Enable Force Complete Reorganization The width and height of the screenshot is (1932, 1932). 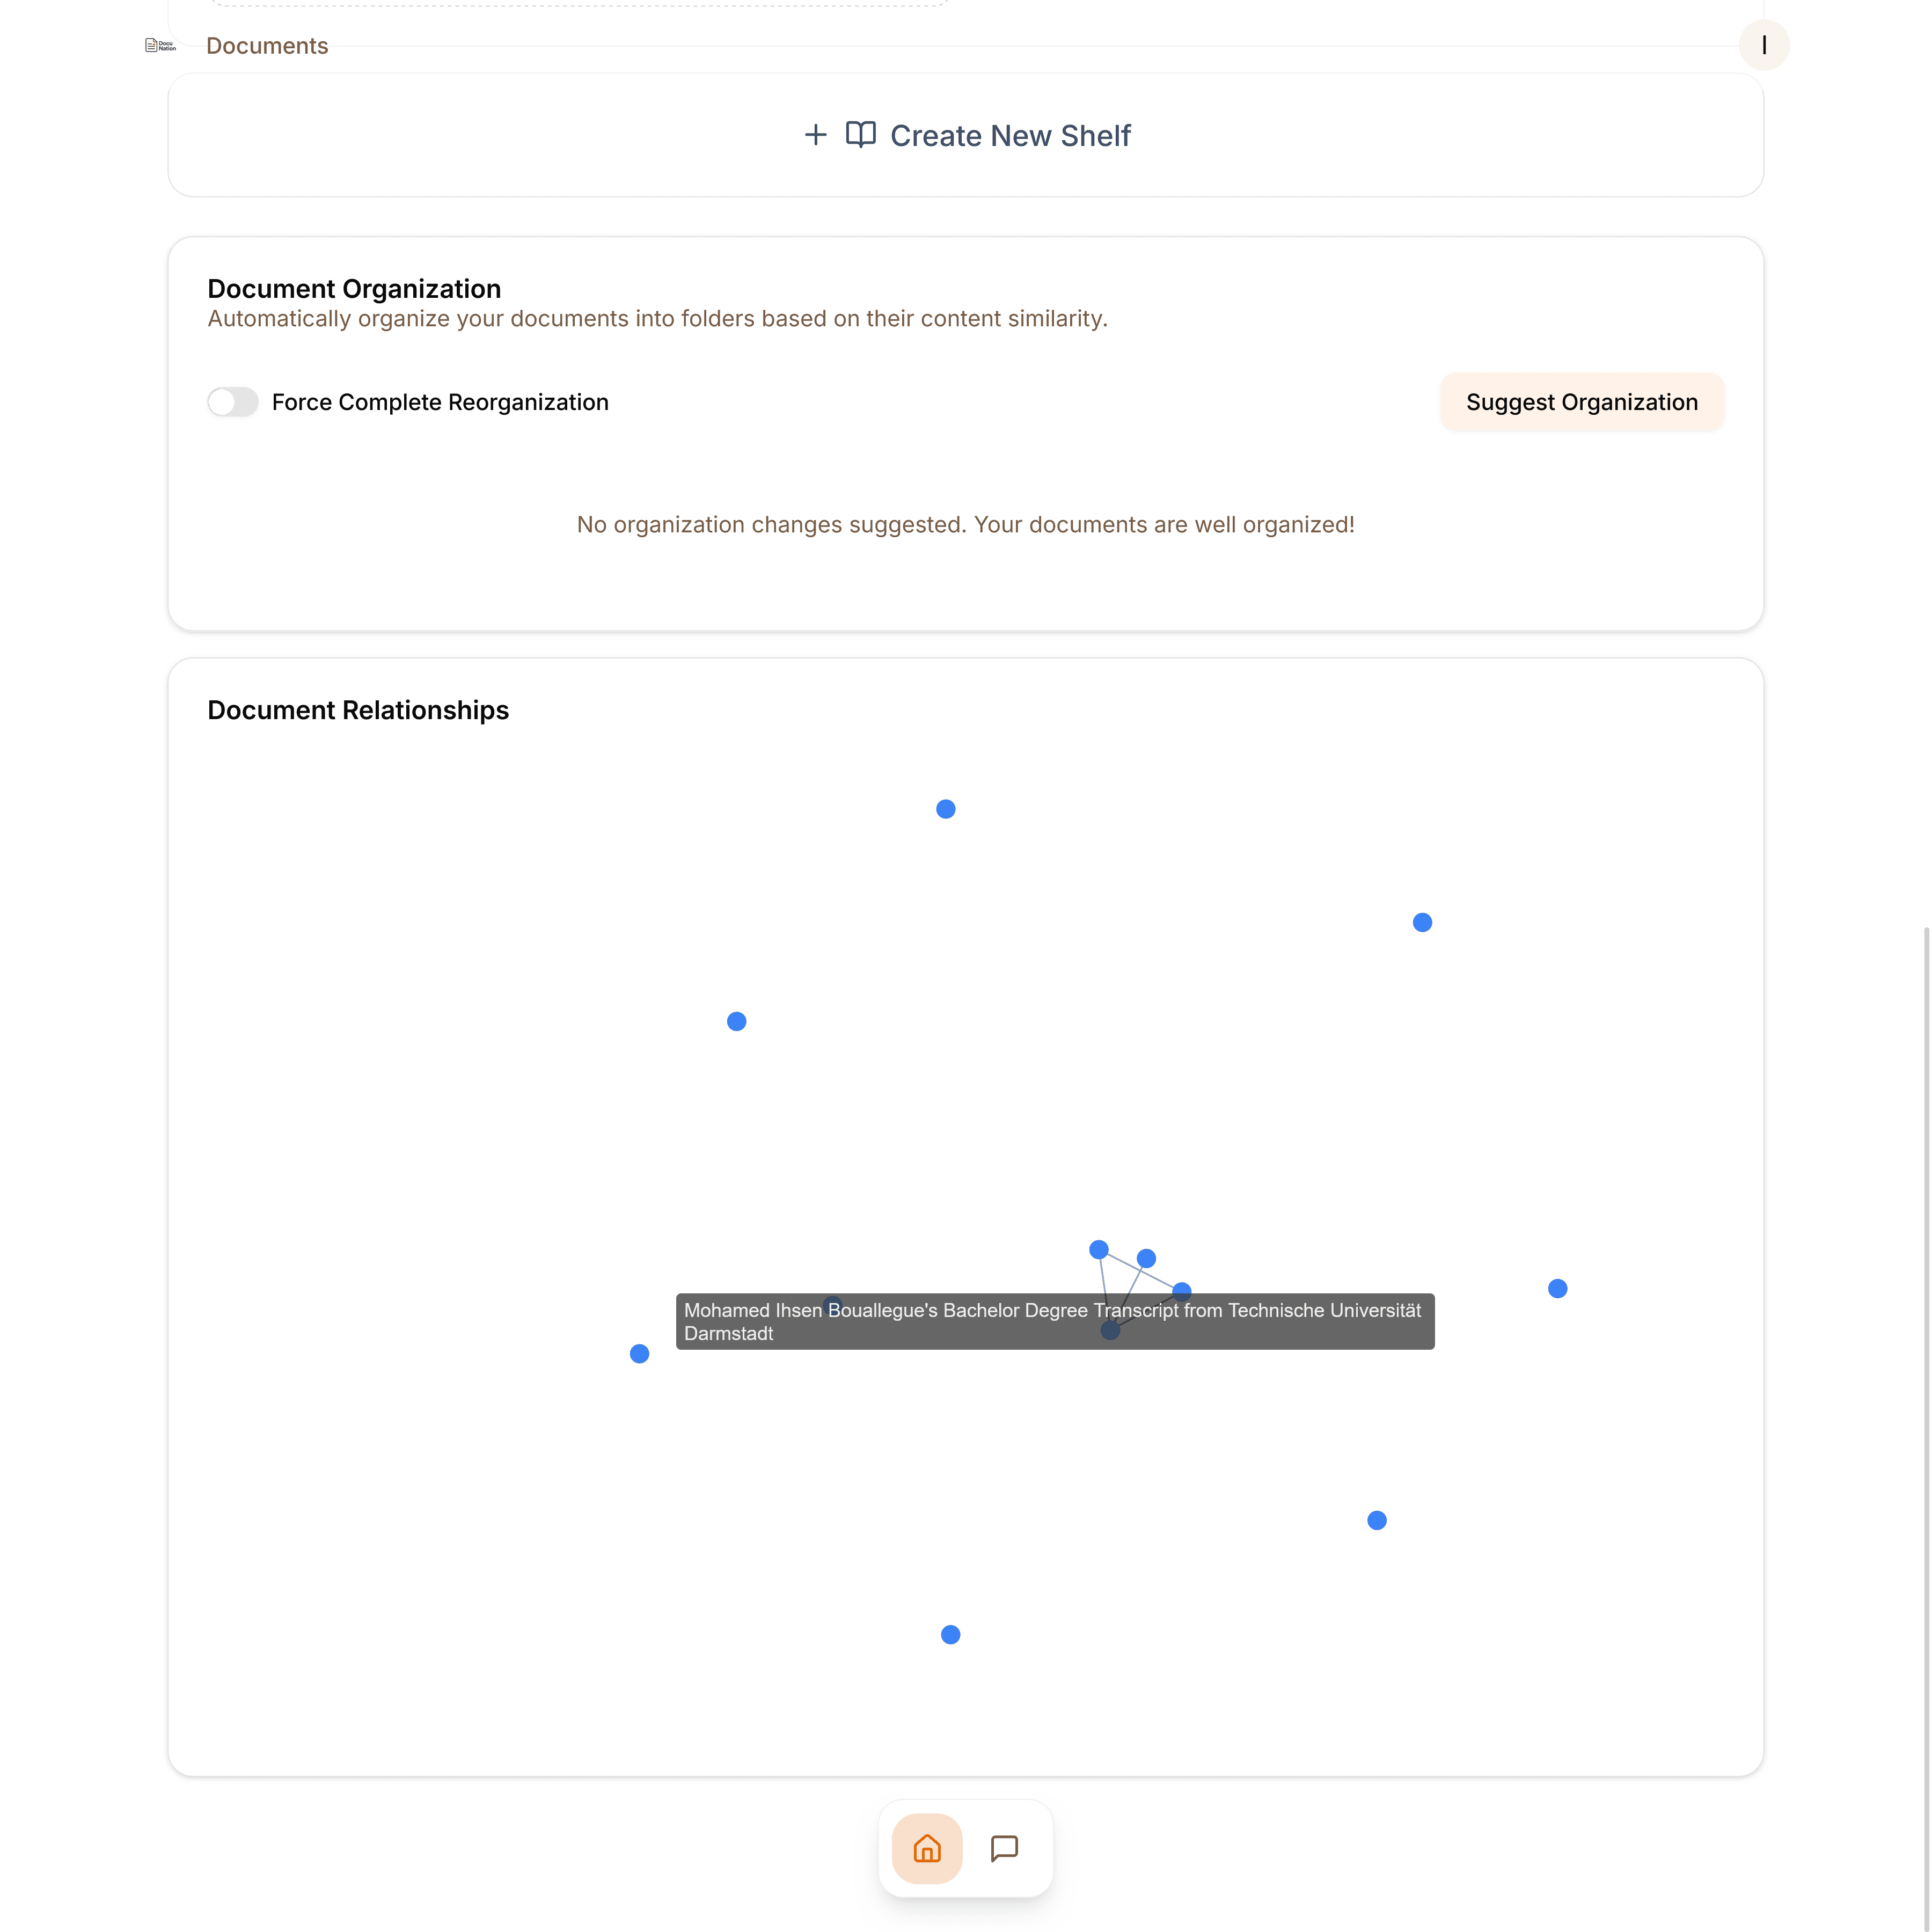tap(232, 402)
